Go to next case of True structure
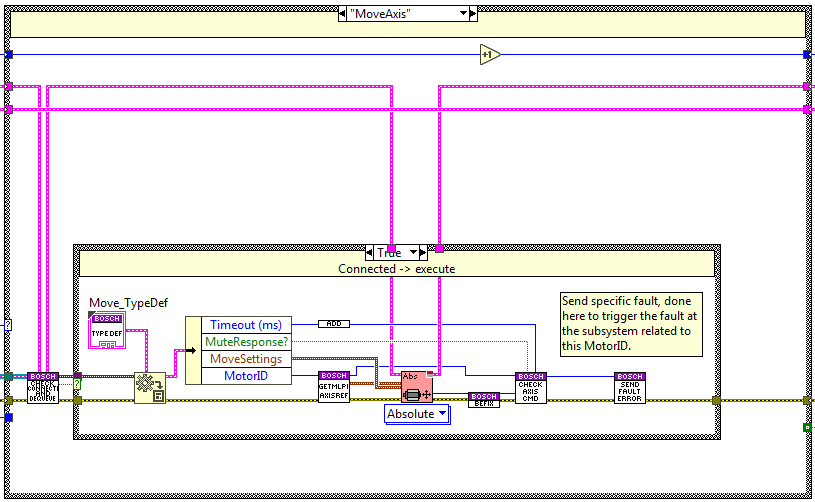The height and width of the screenshot is (502, 815). 423,253
